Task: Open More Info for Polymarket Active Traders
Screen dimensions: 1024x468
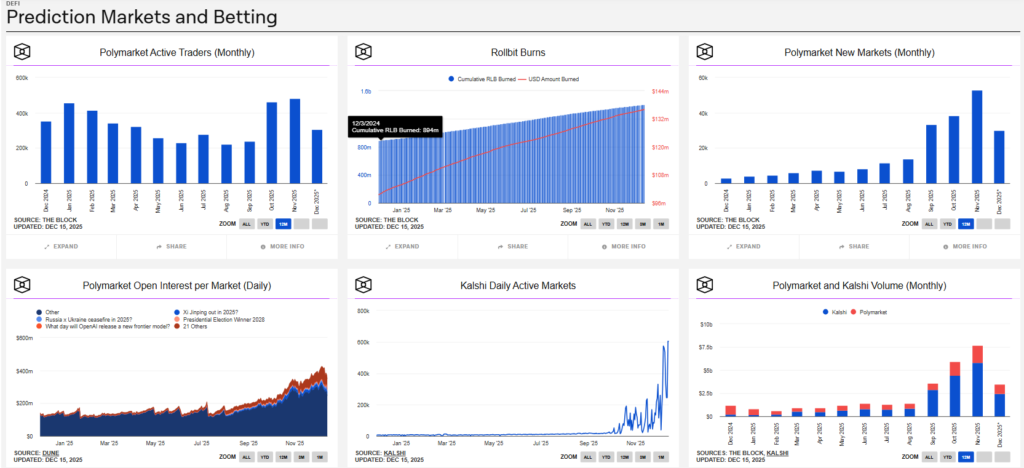Action: click(x=282, y=247)
